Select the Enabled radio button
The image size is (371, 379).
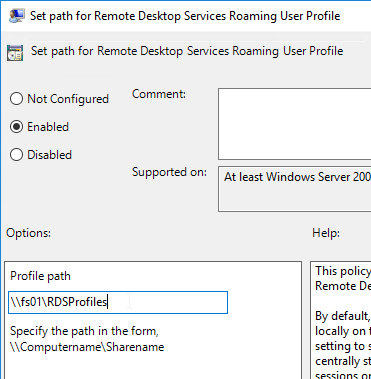pyautogui.click(x=16, y=127)
